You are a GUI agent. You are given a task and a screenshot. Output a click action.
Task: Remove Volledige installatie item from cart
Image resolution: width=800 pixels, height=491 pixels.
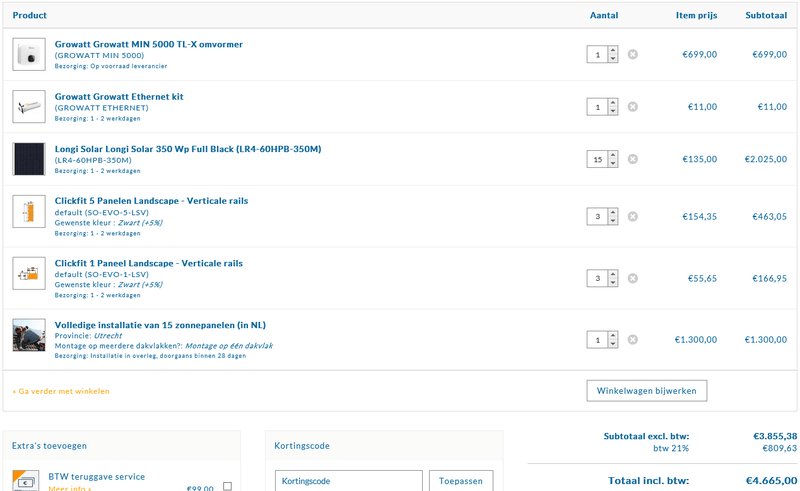tap(633, 339)
